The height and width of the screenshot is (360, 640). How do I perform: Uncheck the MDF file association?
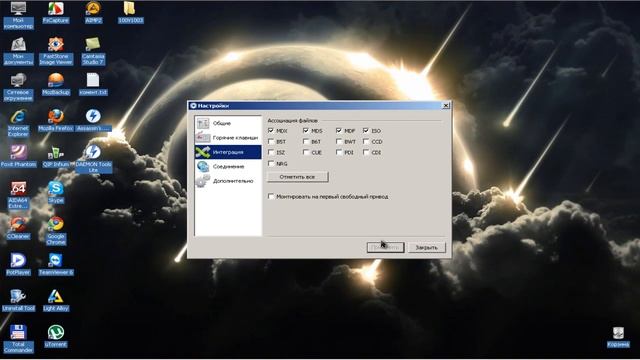tap(339, 131)
